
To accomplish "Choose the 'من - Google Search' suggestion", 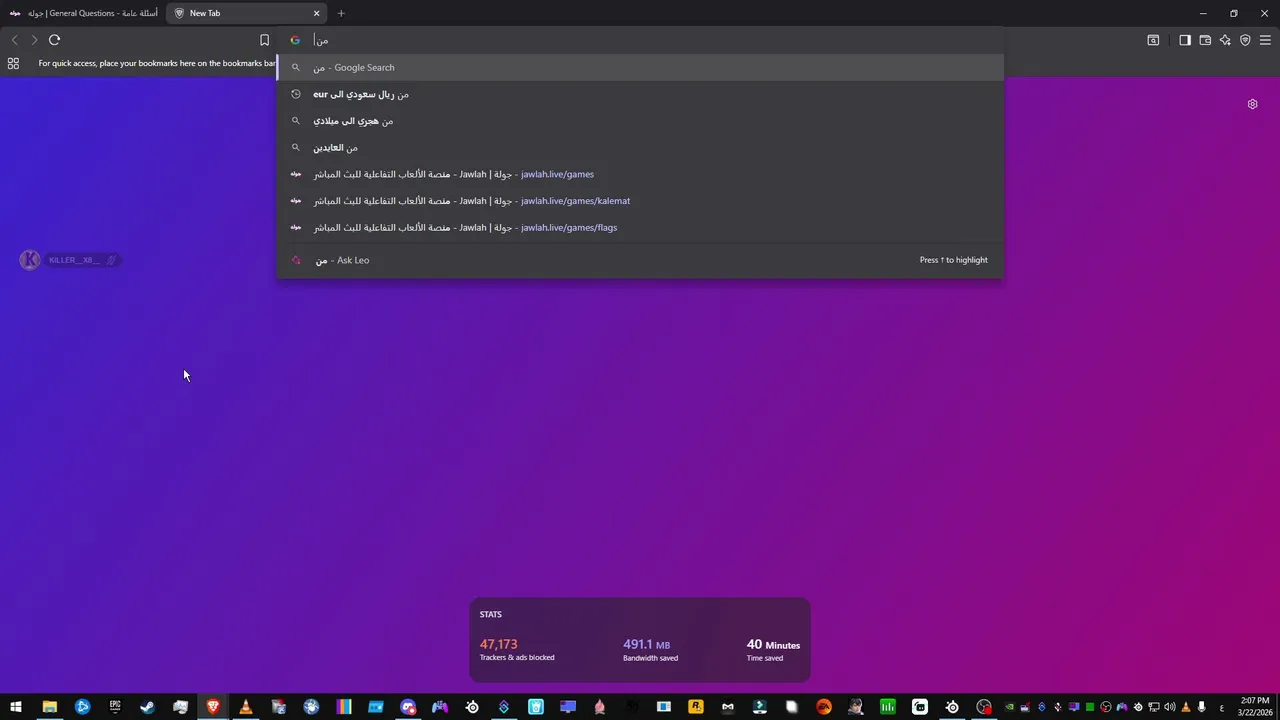I will pyautogui.click(x=640, y=67).
